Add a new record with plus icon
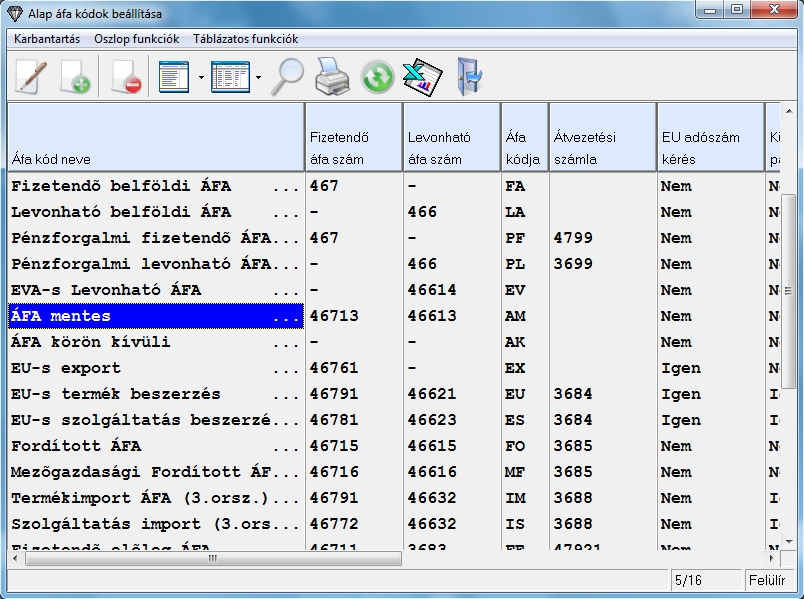The height and width of the screenshot is (599, 804). (76, 77)
